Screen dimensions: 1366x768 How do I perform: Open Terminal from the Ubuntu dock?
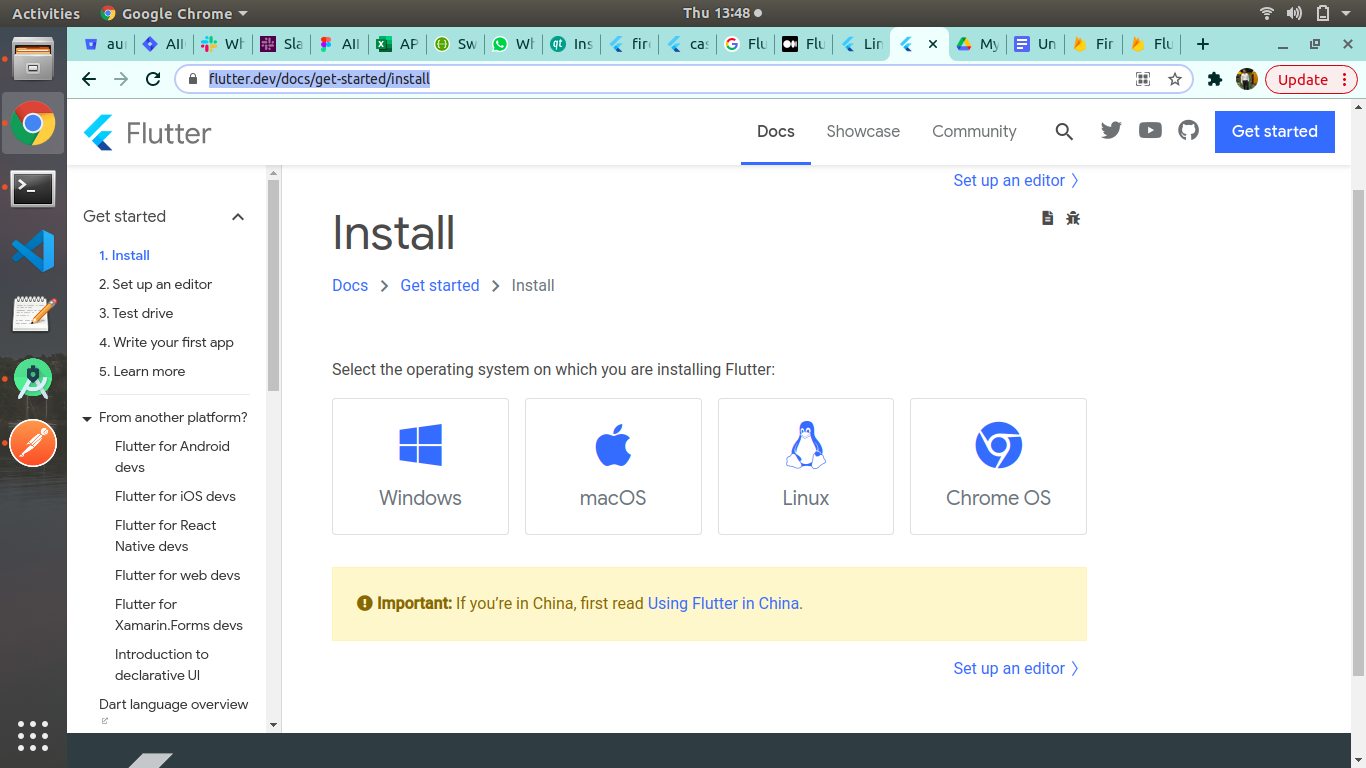coord(33,187)
